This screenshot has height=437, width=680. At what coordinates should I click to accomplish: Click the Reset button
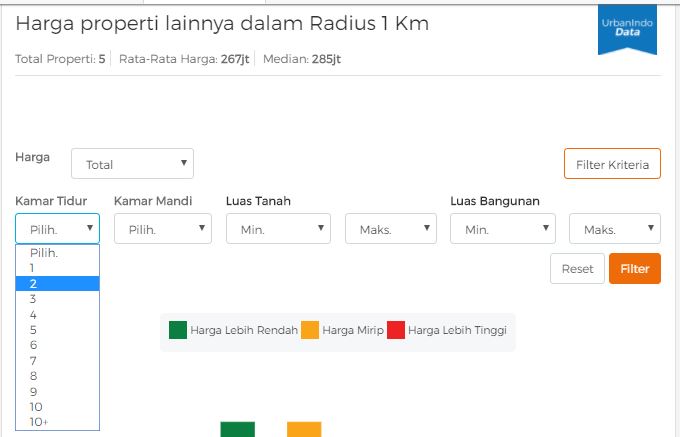[x=577, y=269]
